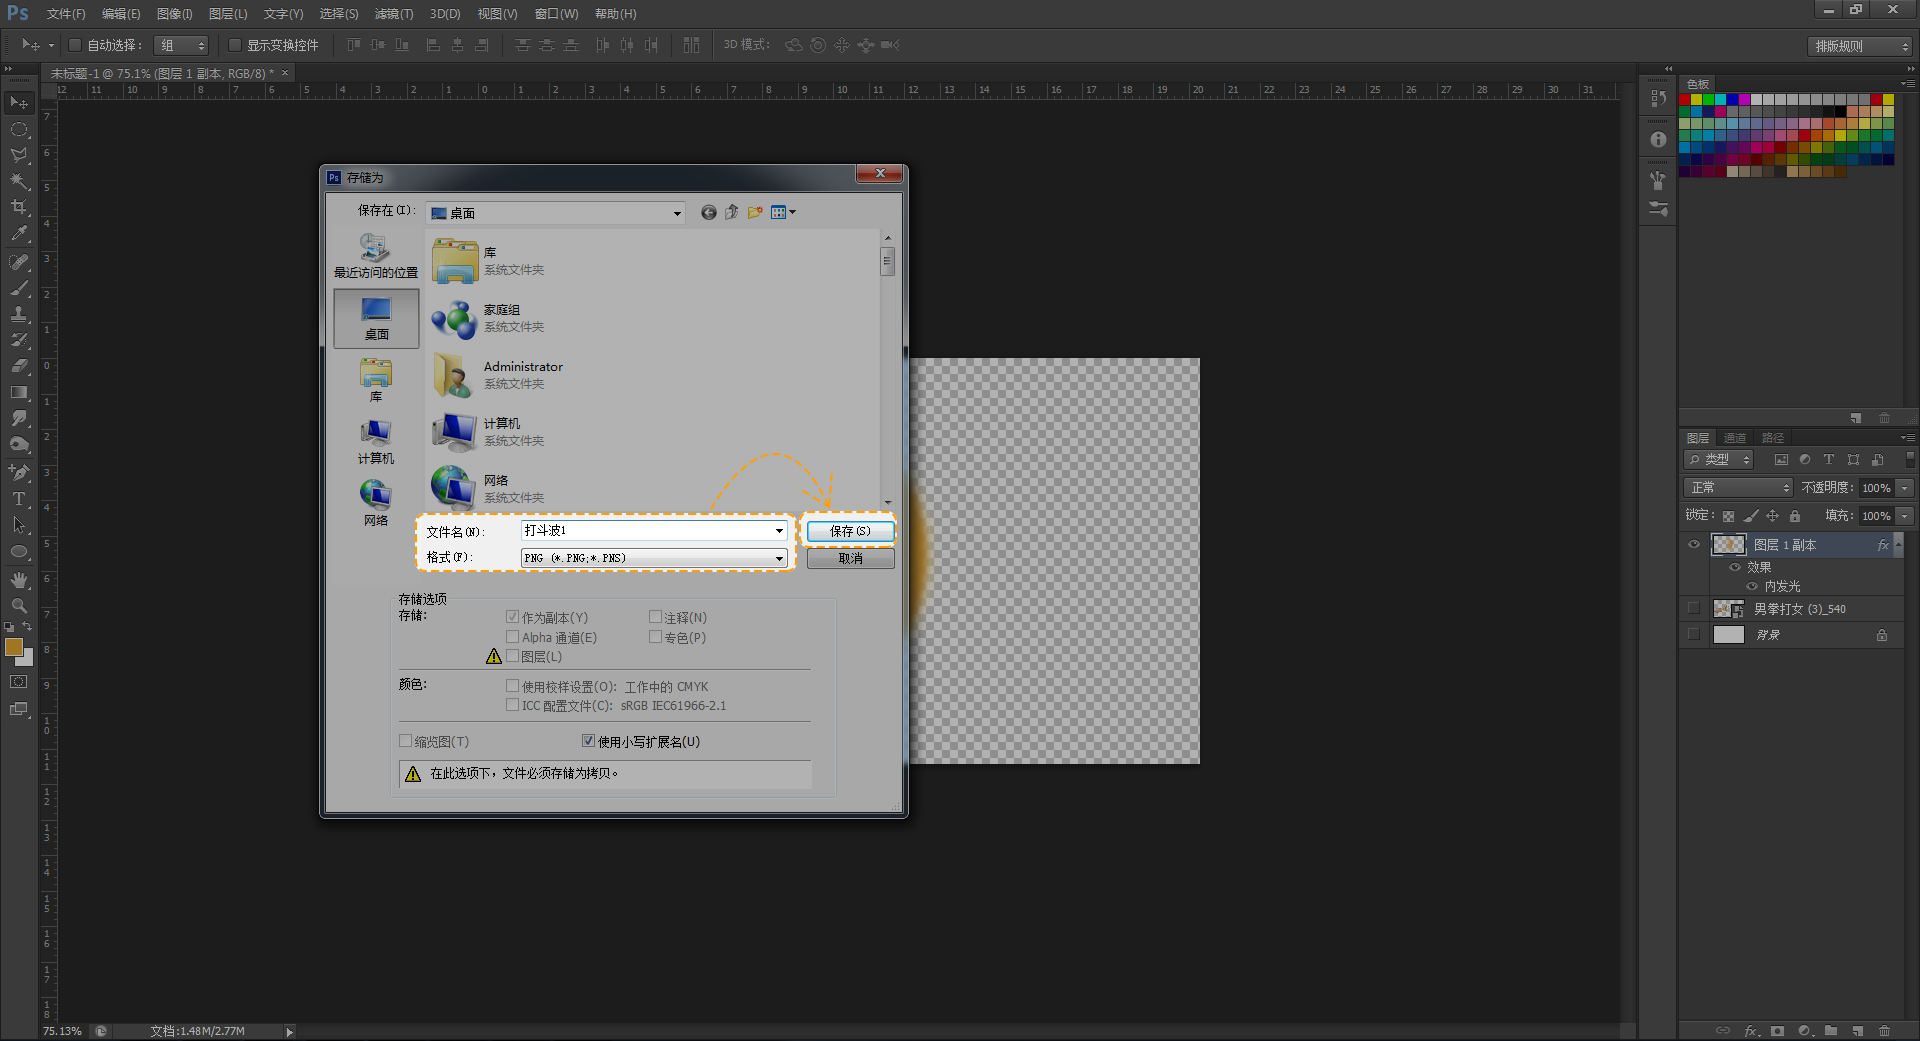Select the Hand tool
Viewport: 1920px width, 1041px height.
point(19,580)
